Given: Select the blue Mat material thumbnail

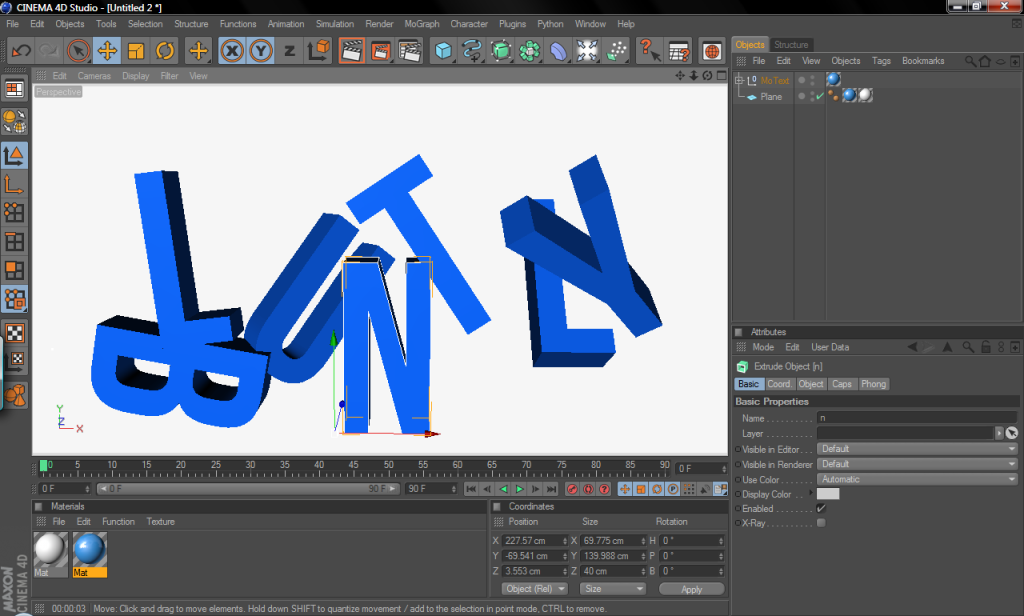Looking at the screenshot, I should 89,550.
